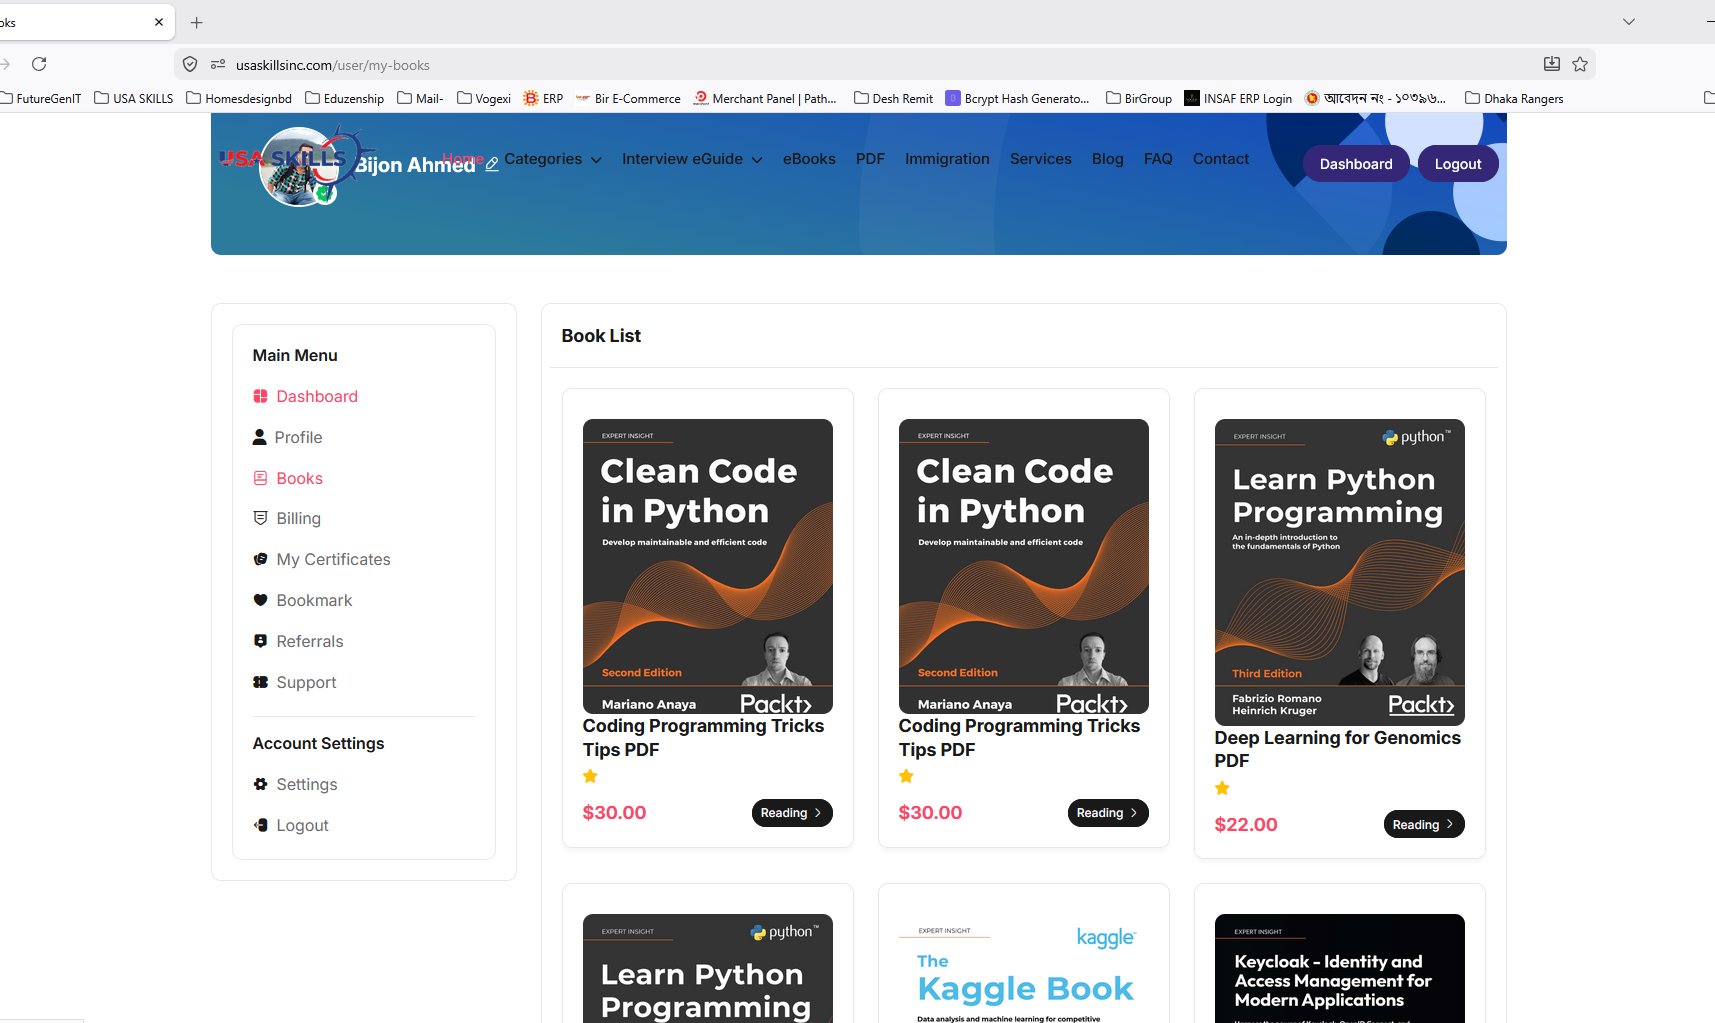The width and height of the screenshot is (1715, 1023).
Task: Open the FAQ nav item
Action: [1158, 159]
